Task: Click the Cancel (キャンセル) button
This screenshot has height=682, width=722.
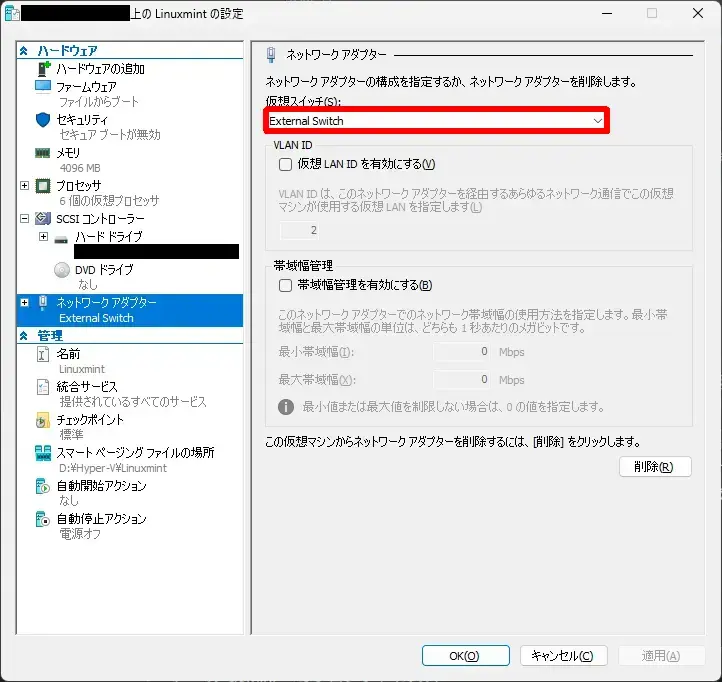Action: pyautogui.click(x=558, y=656)
